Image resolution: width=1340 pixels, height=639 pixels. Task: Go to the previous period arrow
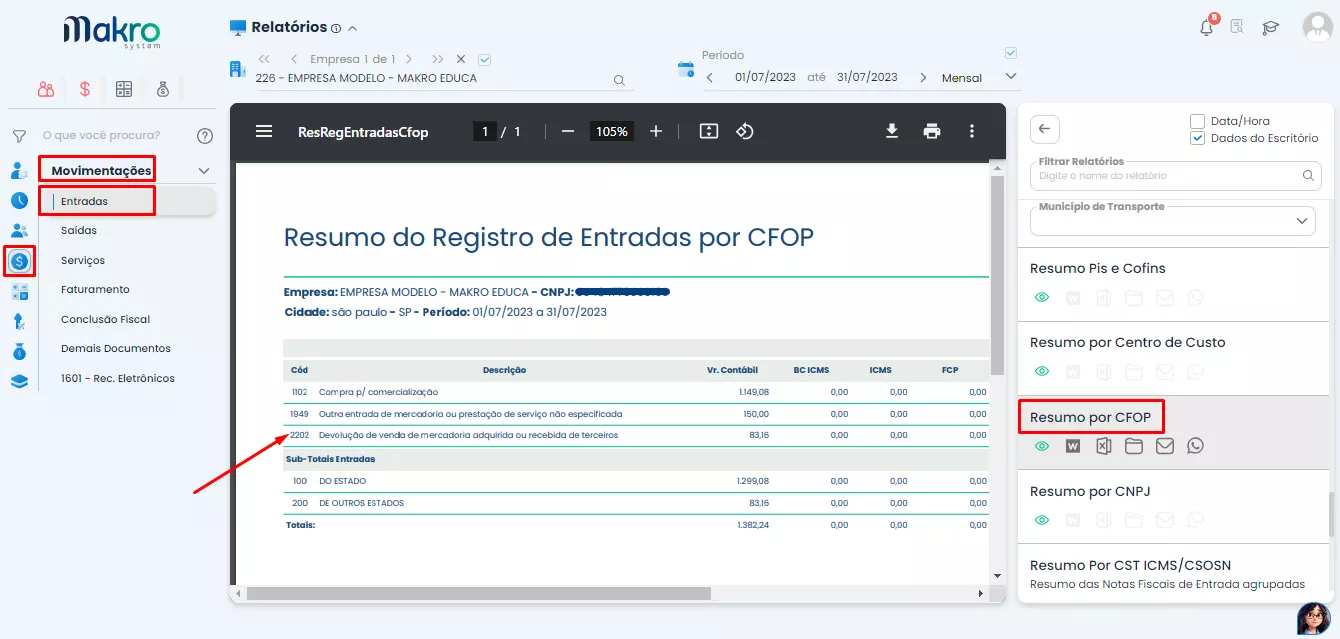tap(709, 77)
